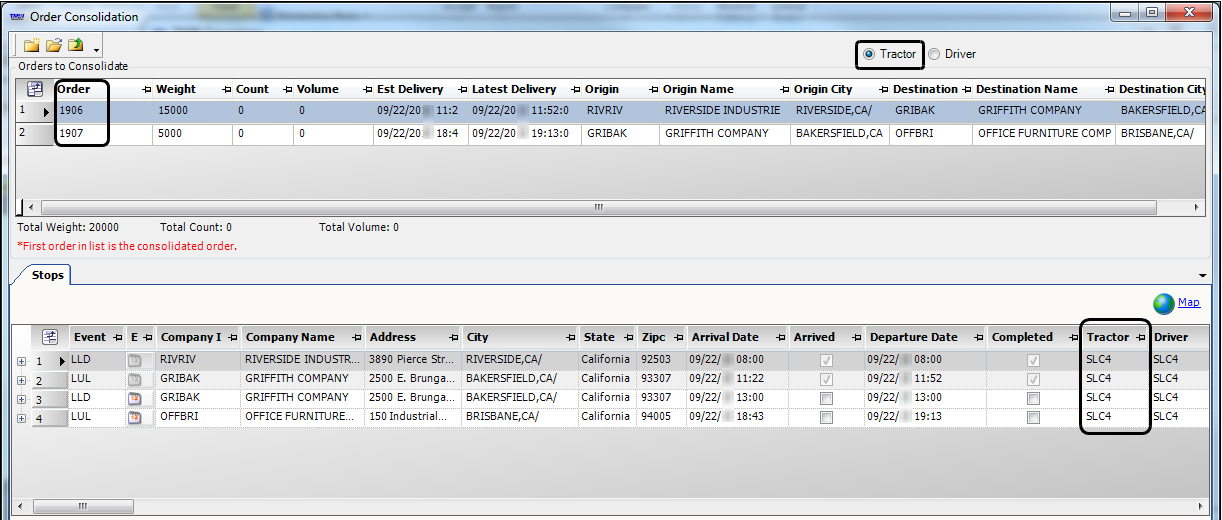Screen dimensions: 1222x520
Task: Toggle Completed checkbox for stop 1
Action: pyautogui.click(x=1033, y=360)
